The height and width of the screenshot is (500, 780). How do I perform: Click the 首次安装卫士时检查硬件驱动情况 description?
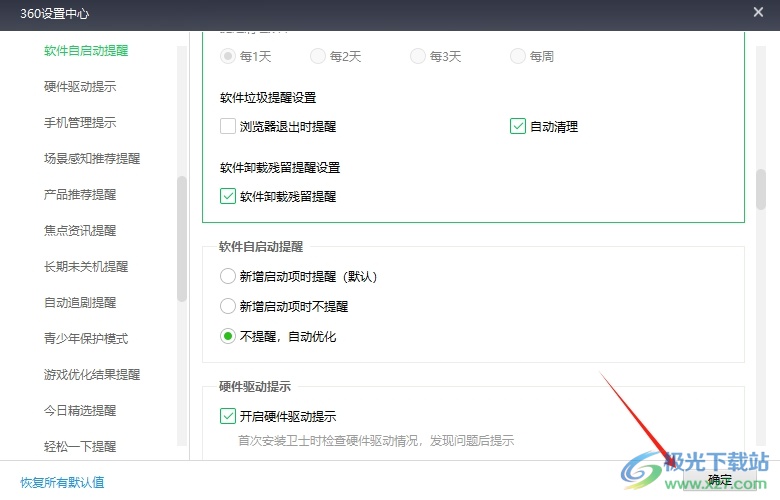pyautogui.click(x=376, y=441)
